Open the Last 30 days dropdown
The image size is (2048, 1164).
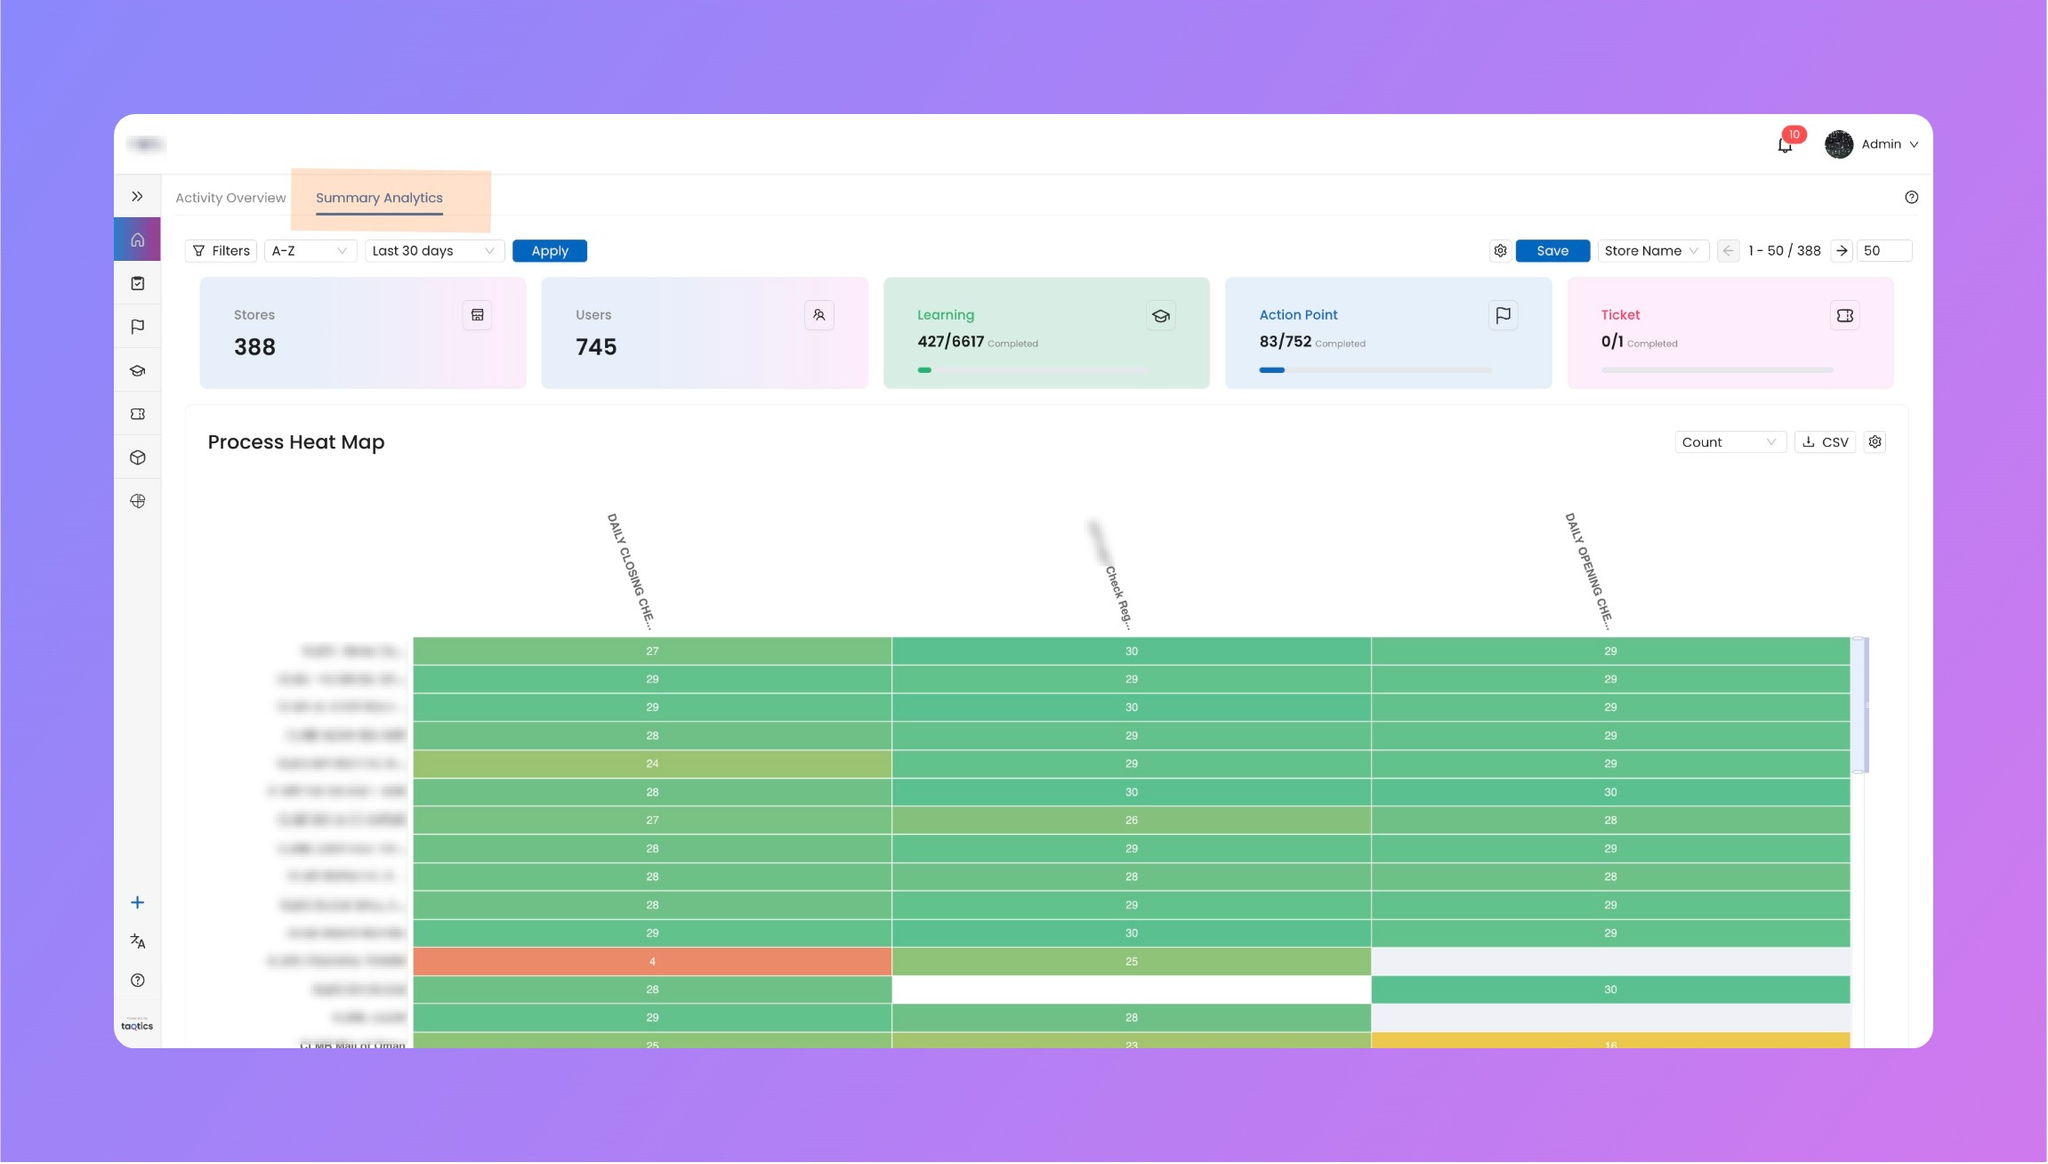click(x=433, y=251)
